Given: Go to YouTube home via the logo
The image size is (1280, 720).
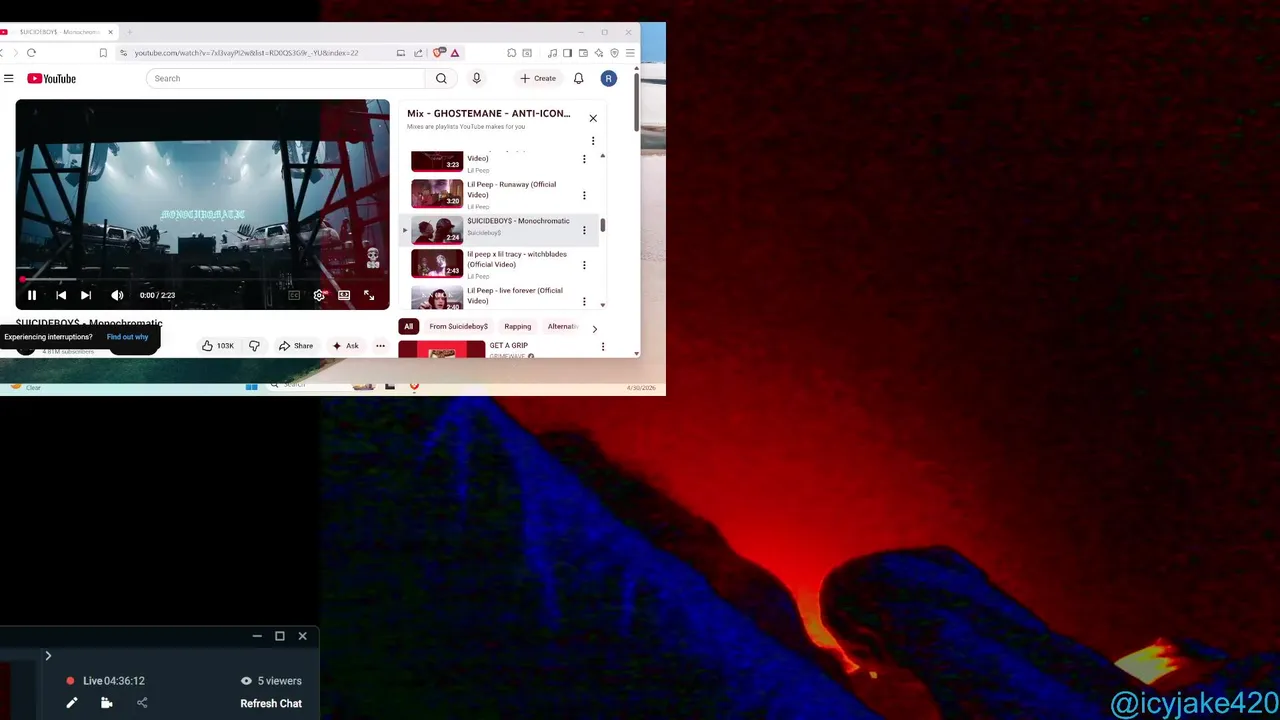Looking at the screenshot, I should (52, 78).
